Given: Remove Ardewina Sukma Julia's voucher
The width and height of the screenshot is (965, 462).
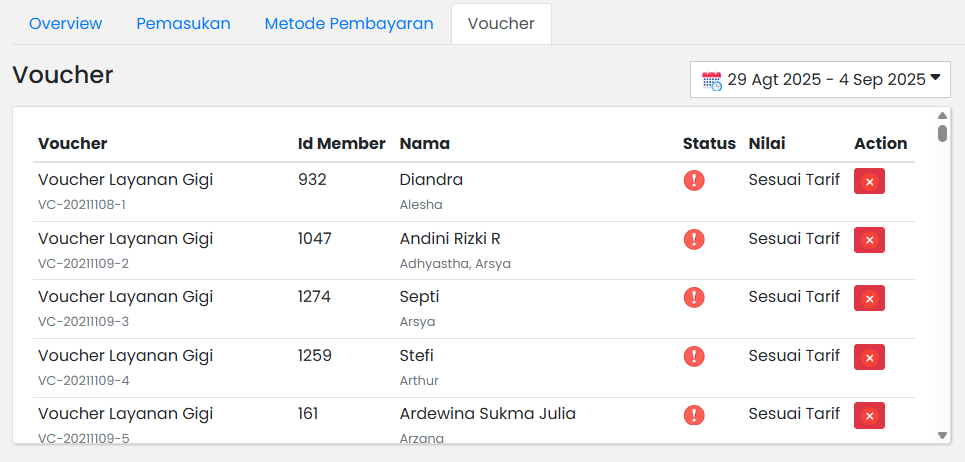Looking at the screenshot, I should click(x=869, y=416).
